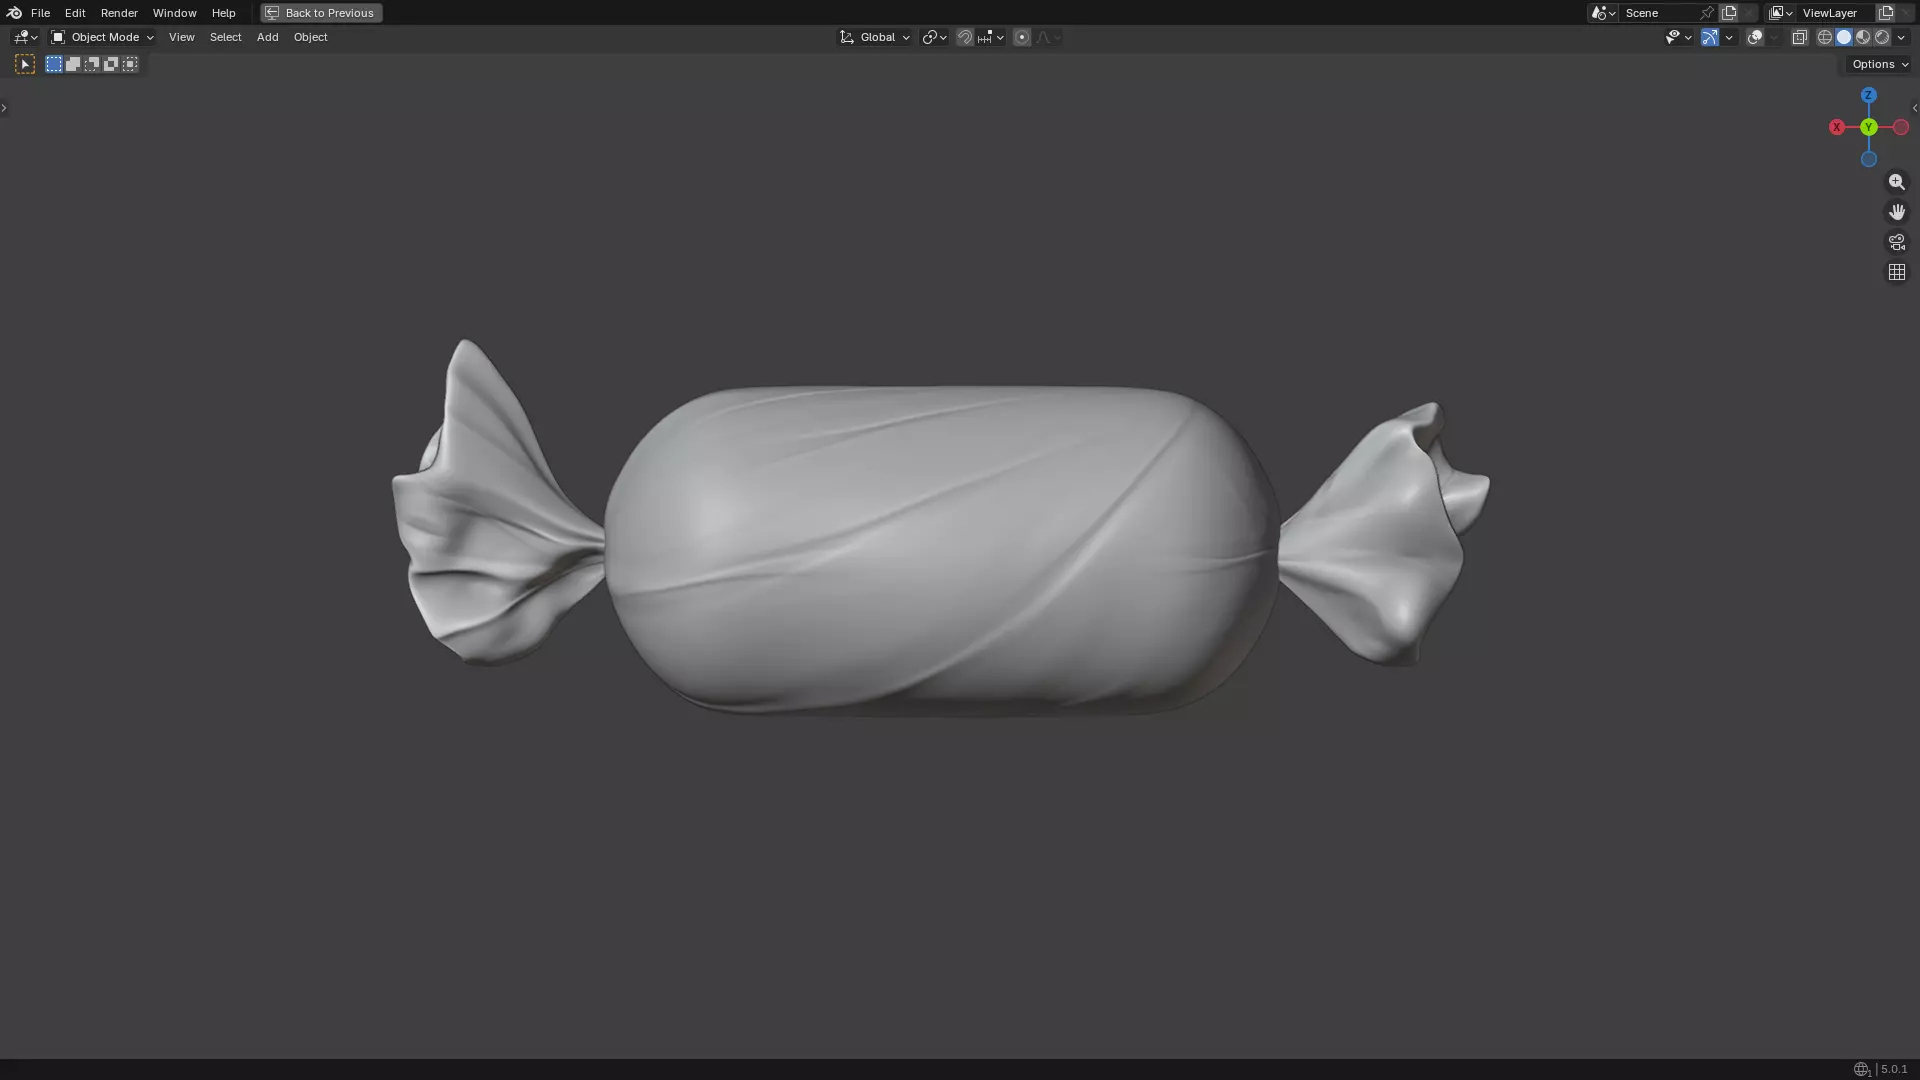Image resolution: width=1920 pixels, height=1080 pixels.
Task: Select rendered viewport shading mode
Action: [x=1882, y=37]
